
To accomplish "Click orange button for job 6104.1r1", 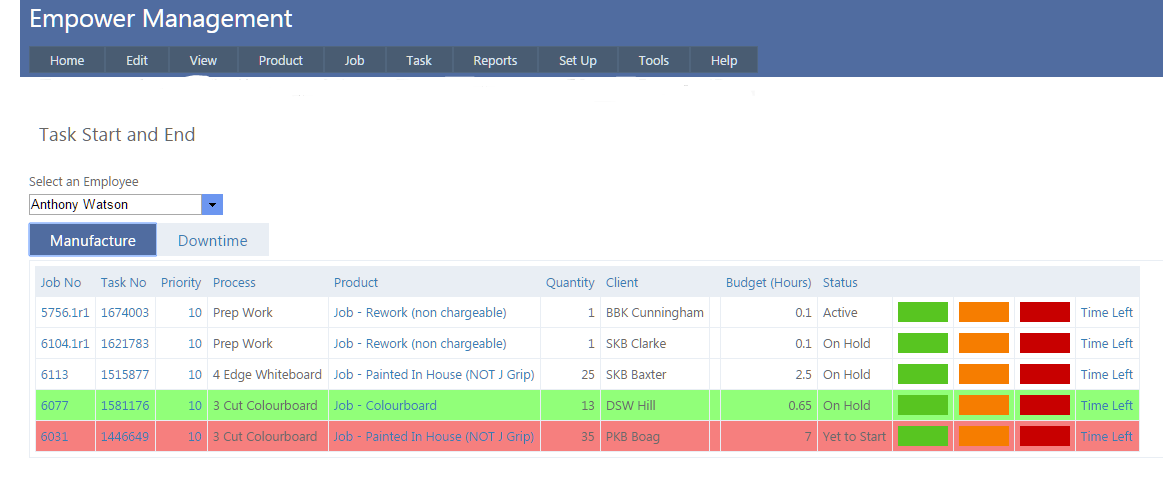I will (983, 343).
